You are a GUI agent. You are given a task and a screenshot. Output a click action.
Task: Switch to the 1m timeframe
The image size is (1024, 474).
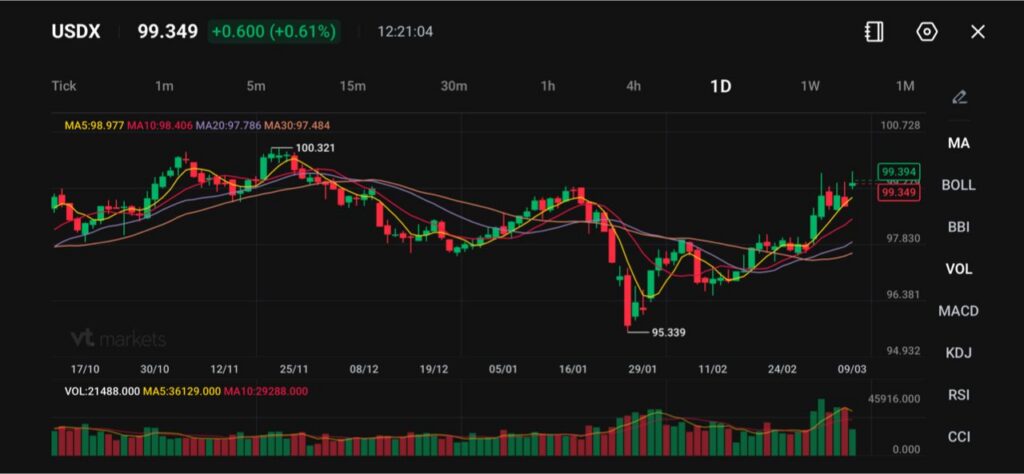(164, 86)
